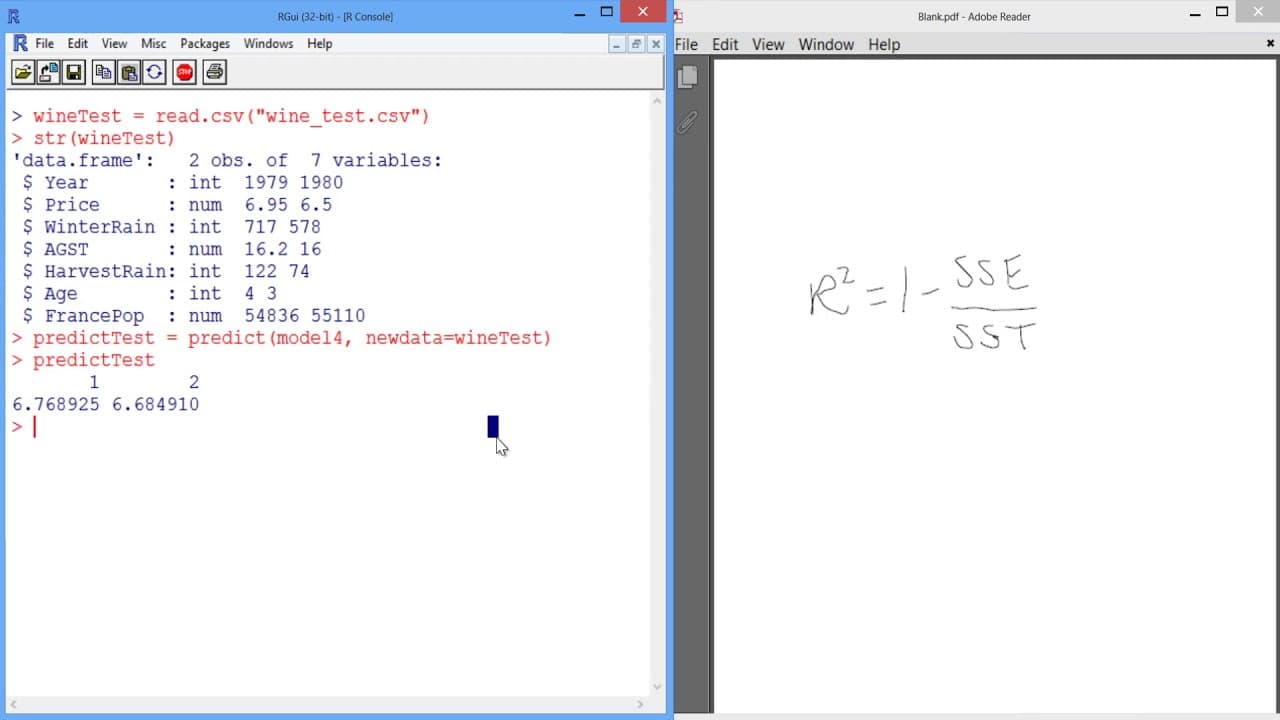Open the attachments paperclip panel in Adobe Reader
The image size is (1280, 720).
click(x=687, y=122)
